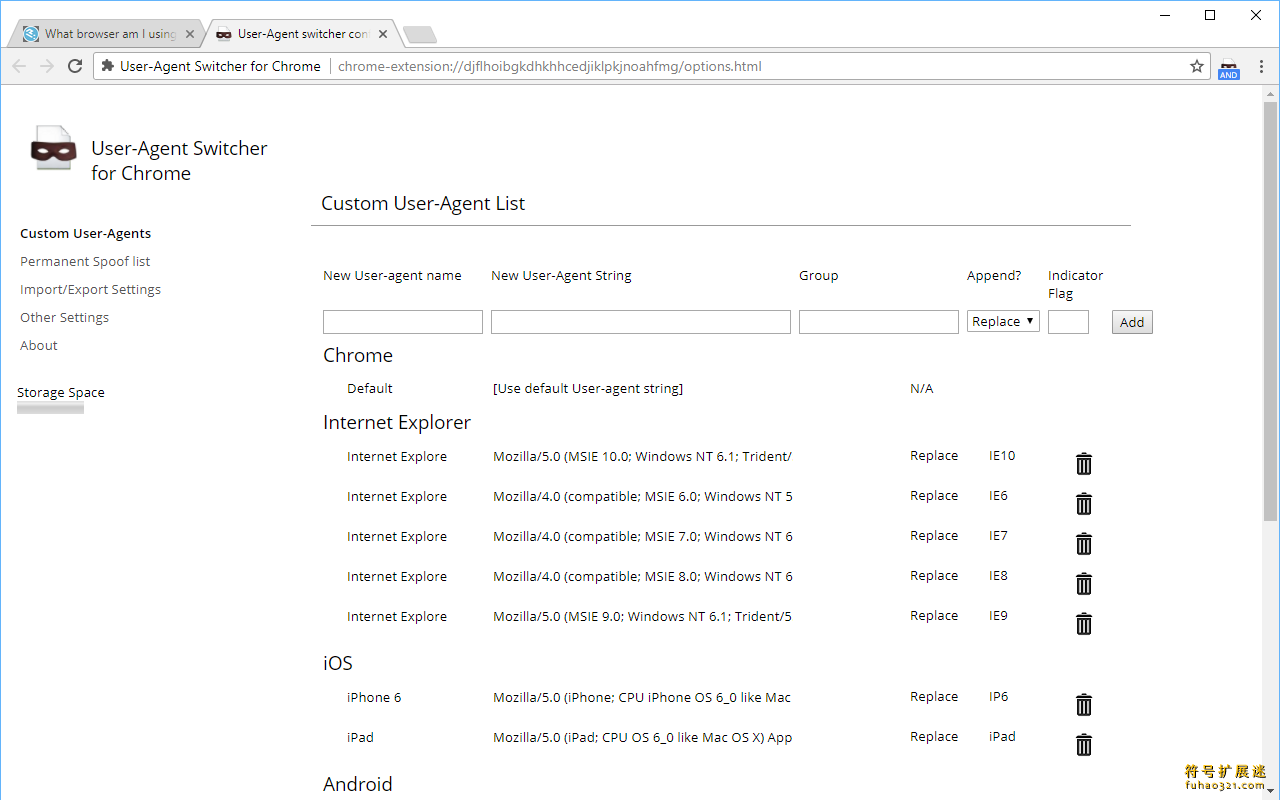
Task: Click the 'Chrome' group heading
Action: [358, 355]
